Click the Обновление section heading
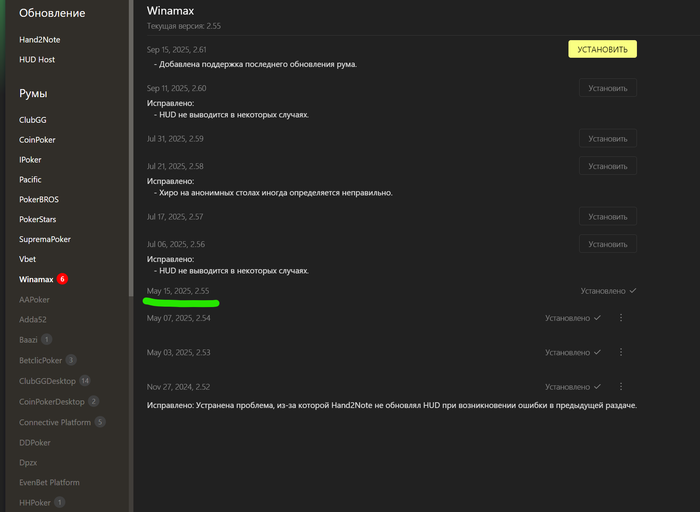 (52, 13)
